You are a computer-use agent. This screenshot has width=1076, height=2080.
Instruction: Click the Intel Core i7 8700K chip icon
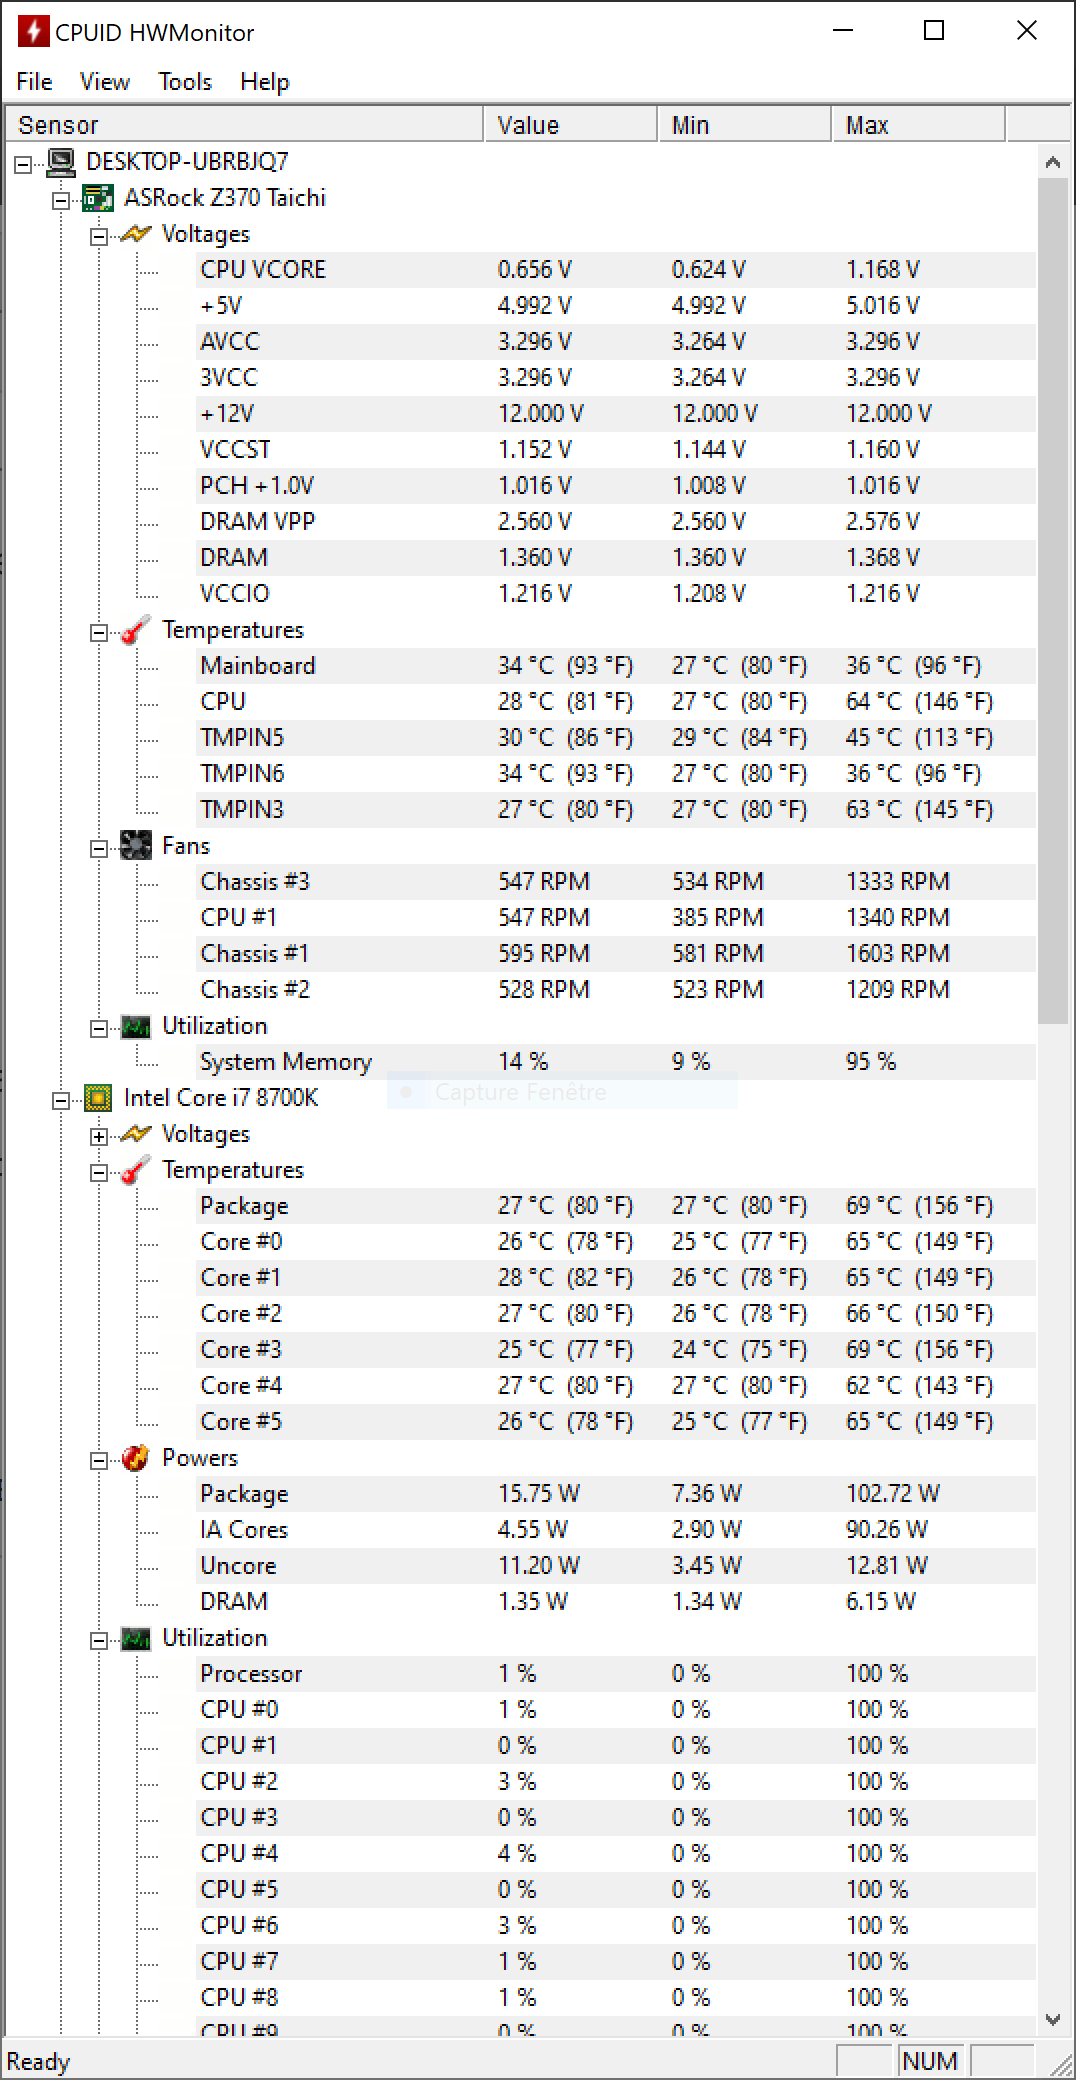pos(98,1098)
